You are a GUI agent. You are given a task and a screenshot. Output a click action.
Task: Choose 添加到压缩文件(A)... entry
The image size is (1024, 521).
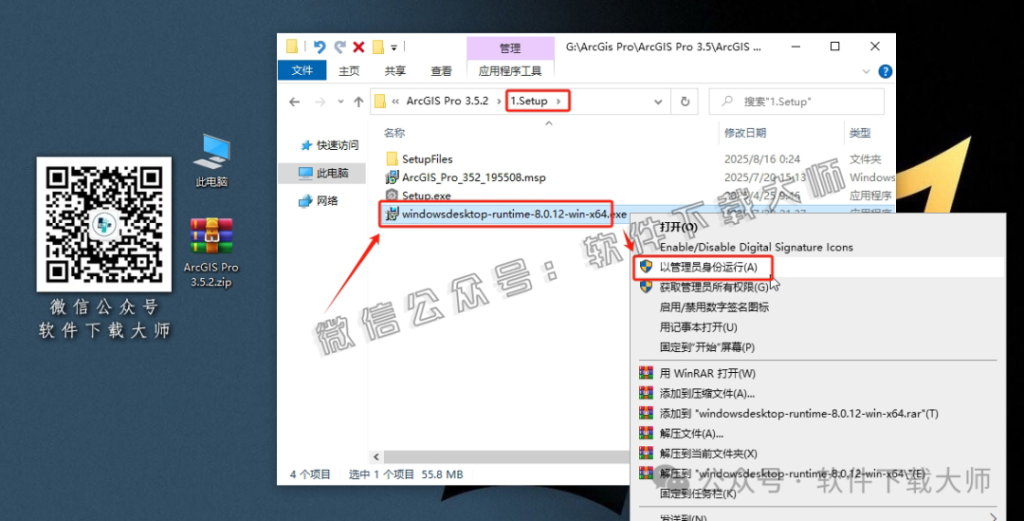[707, 393]
